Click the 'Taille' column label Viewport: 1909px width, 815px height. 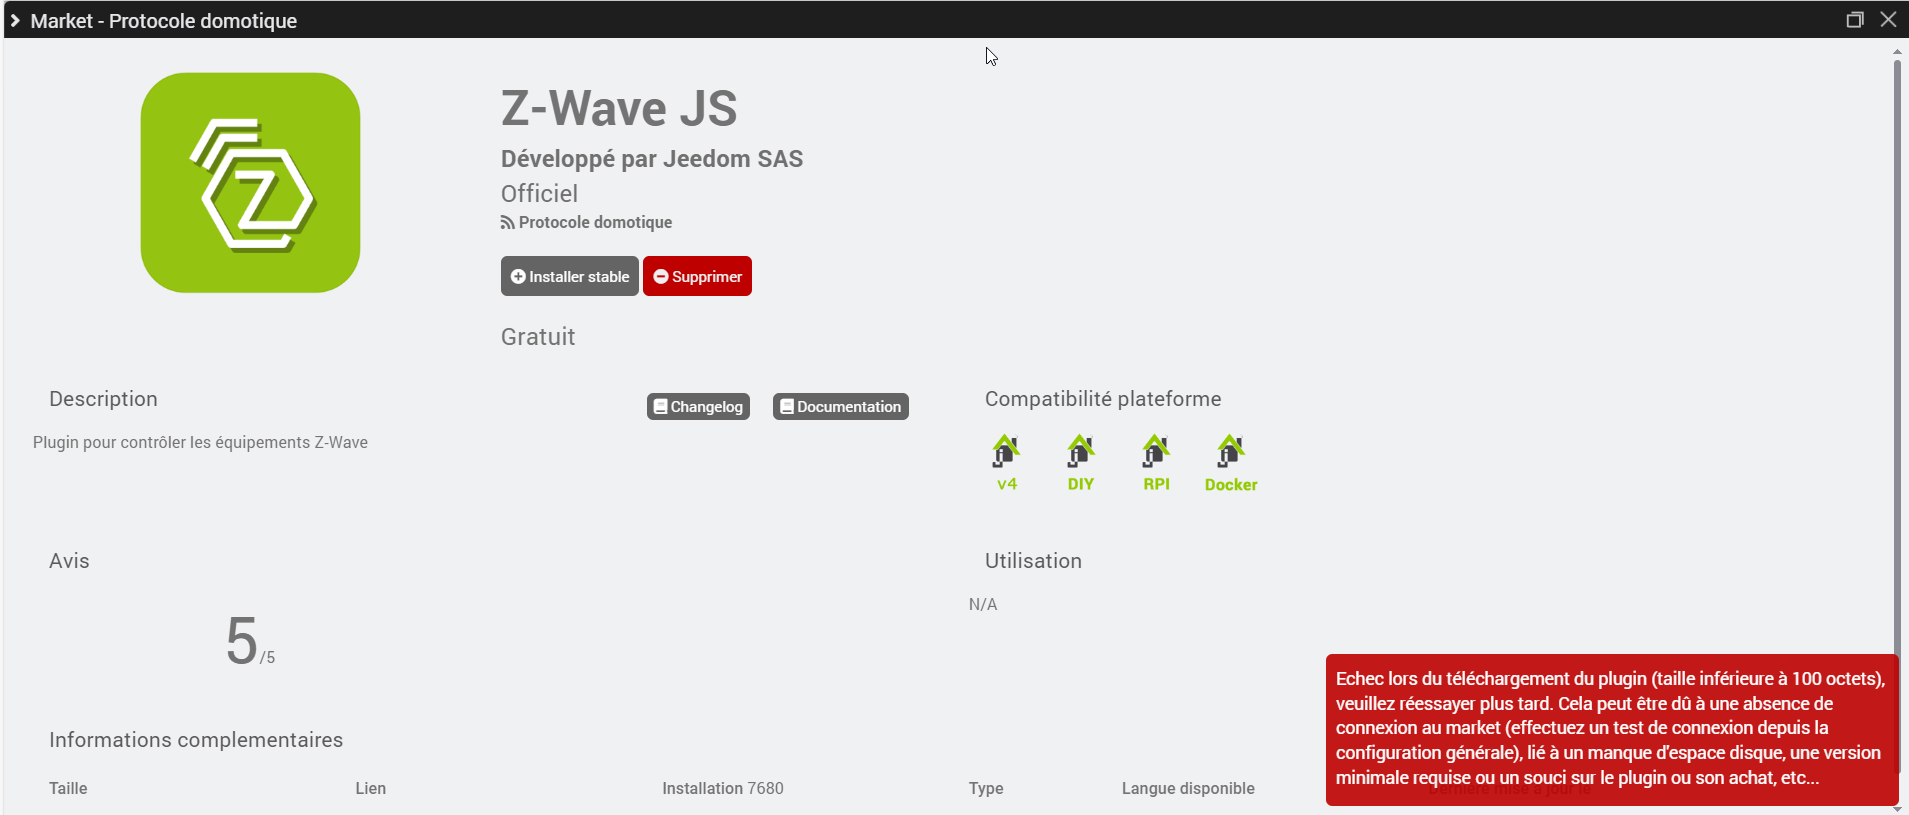pyautogui.click(x=68, y=788)
